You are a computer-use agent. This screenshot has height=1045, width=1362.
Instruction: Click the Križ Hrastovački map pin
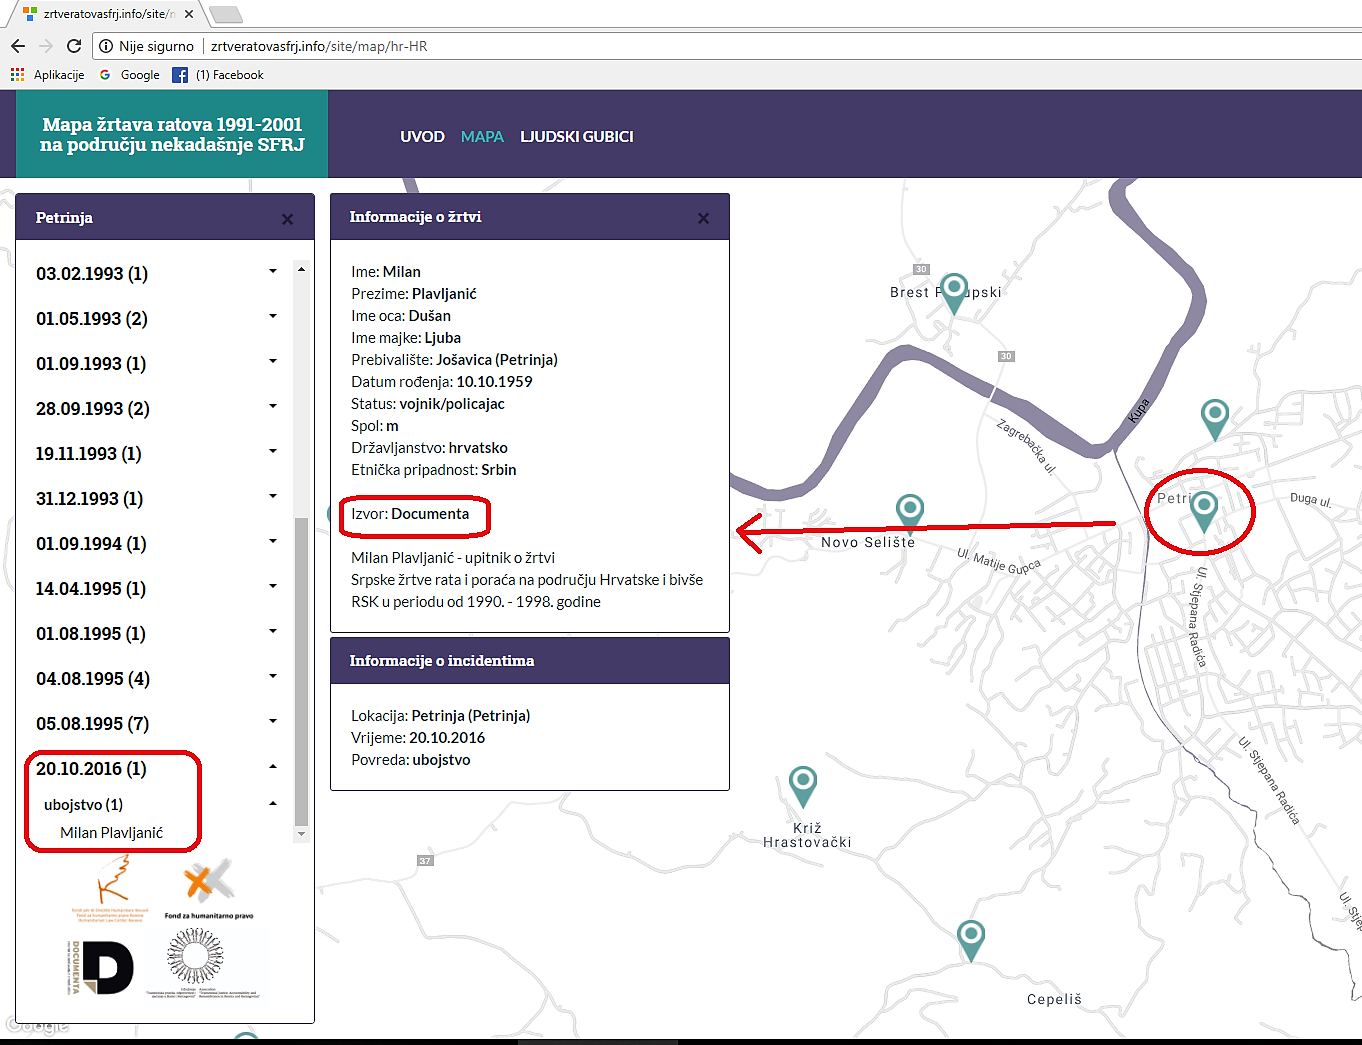click(x=802, y=784)
